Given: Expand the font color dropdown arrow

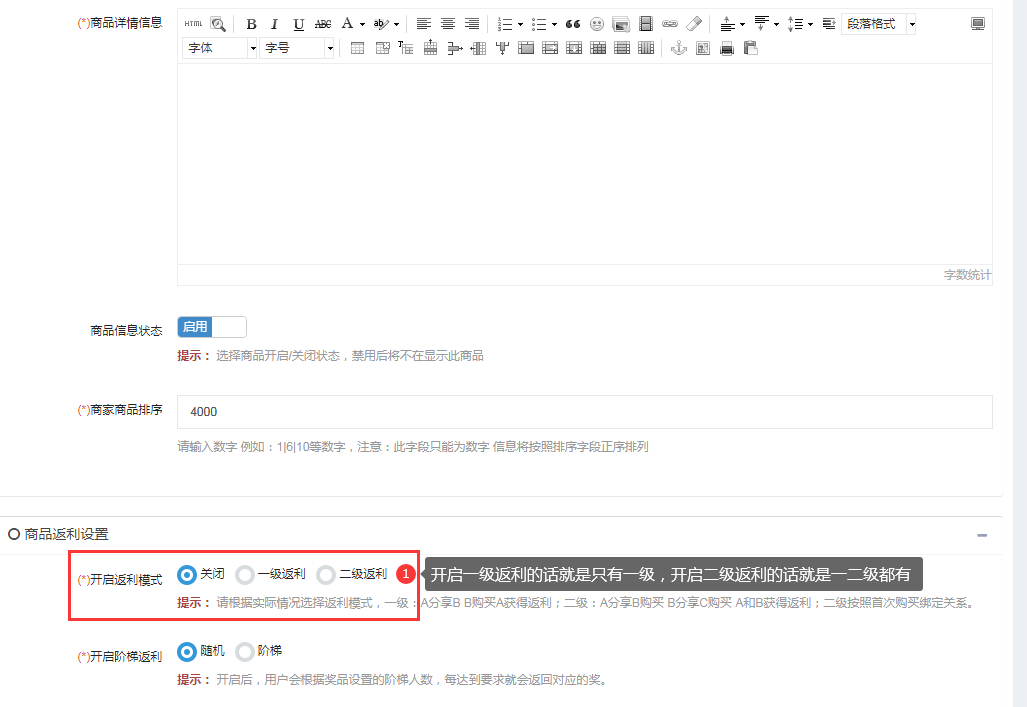Looking at the screenshot, I should (x=362, y=24).
